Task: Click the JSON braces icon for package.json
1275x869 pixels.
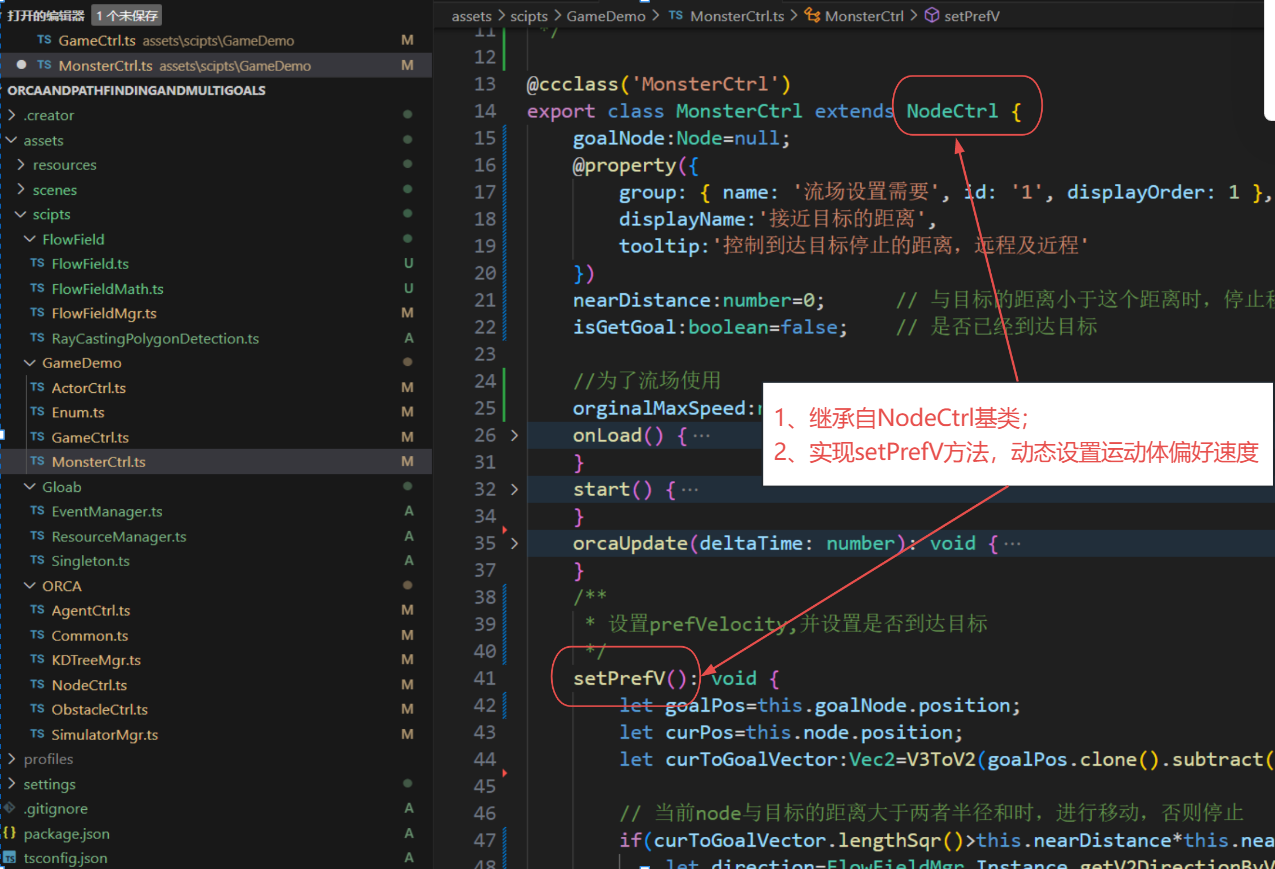Action: coord(9,833)
